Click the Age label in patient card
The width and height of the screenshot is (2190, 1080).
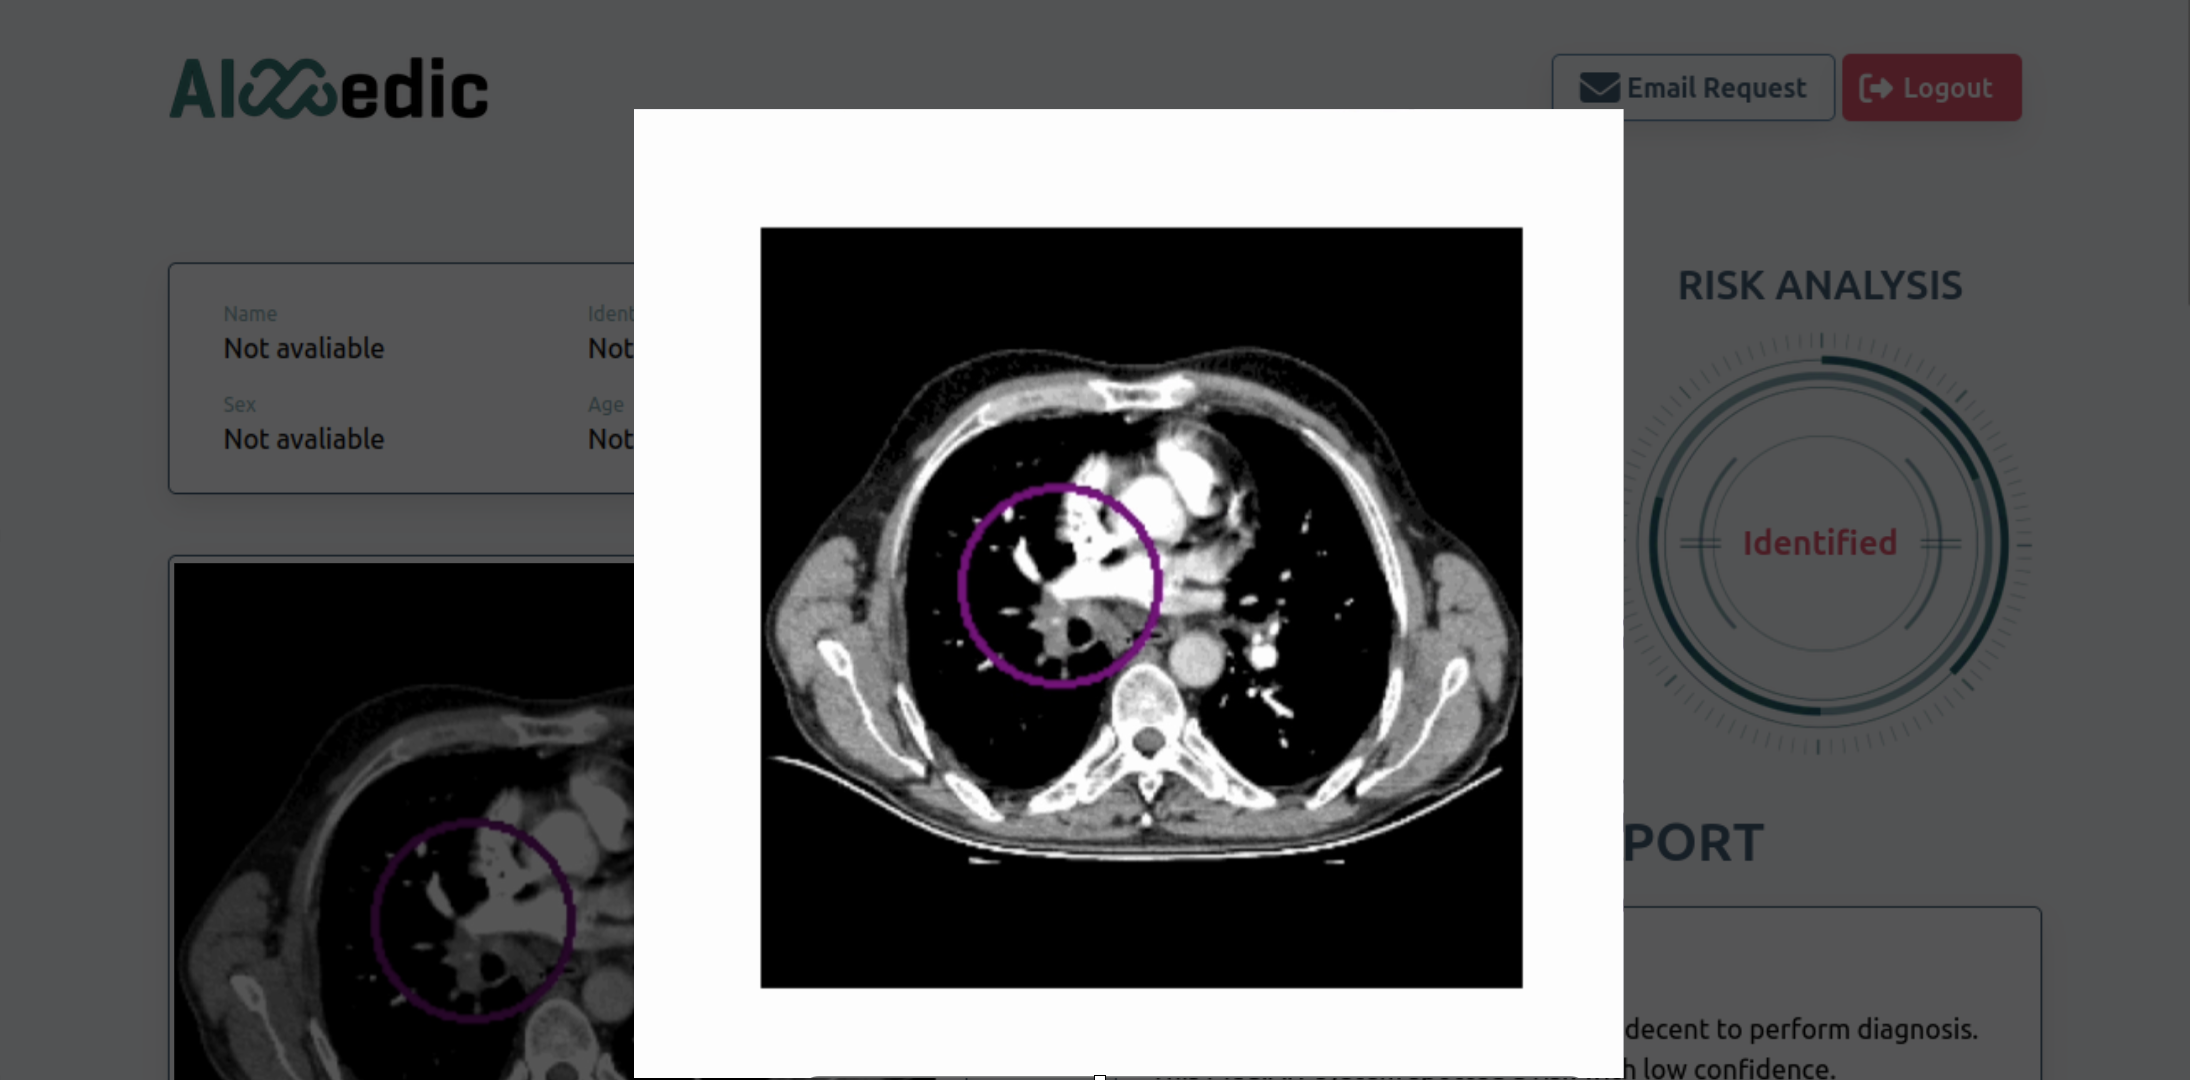(606, 405)
